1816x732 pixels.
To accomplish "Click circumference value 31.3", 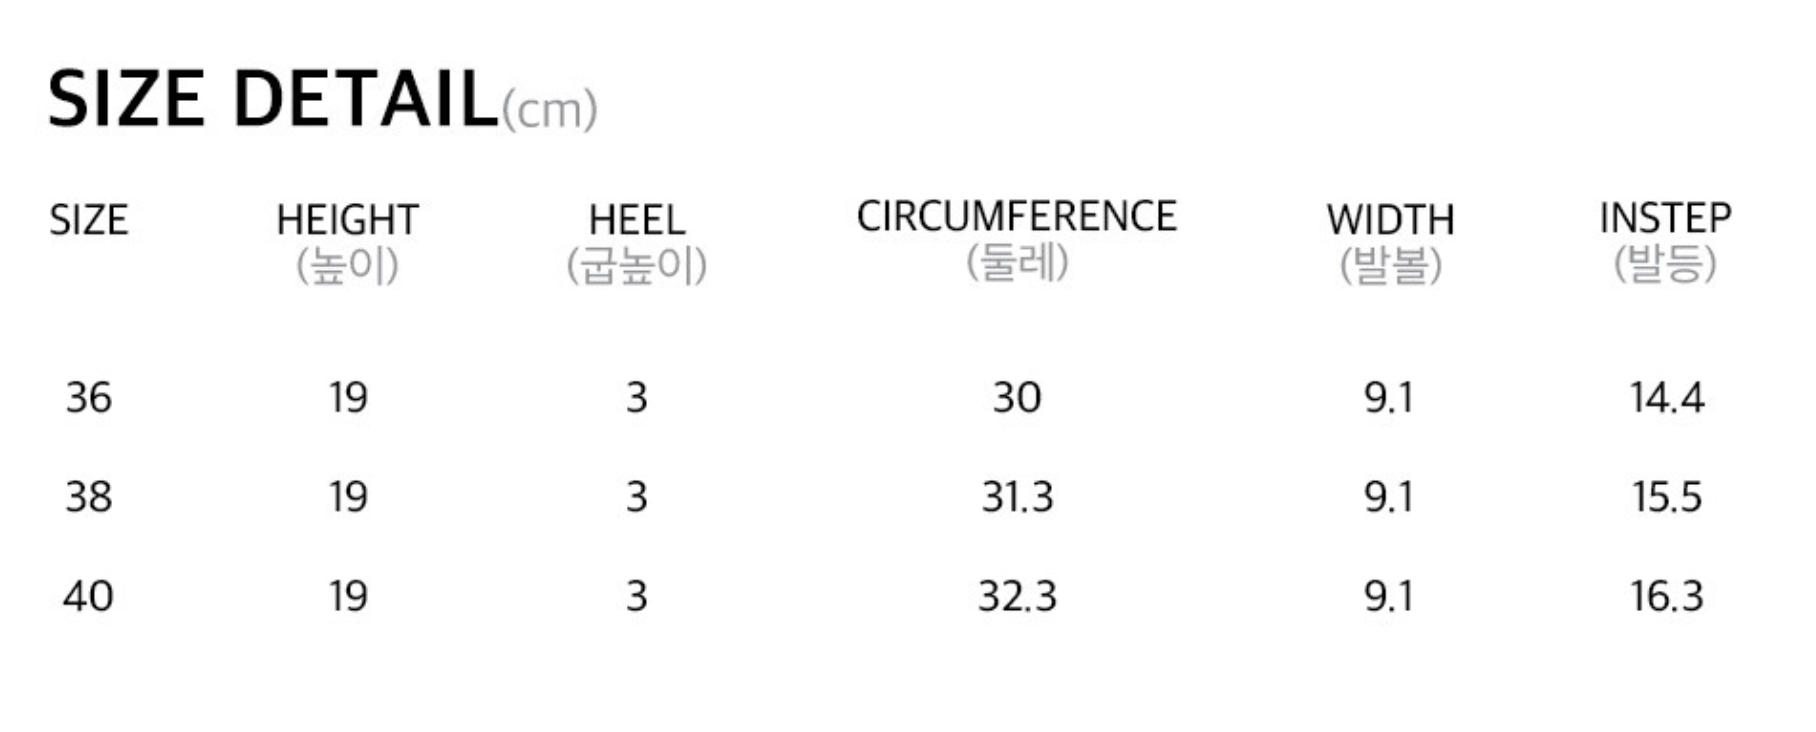I will pos(1017,497).
